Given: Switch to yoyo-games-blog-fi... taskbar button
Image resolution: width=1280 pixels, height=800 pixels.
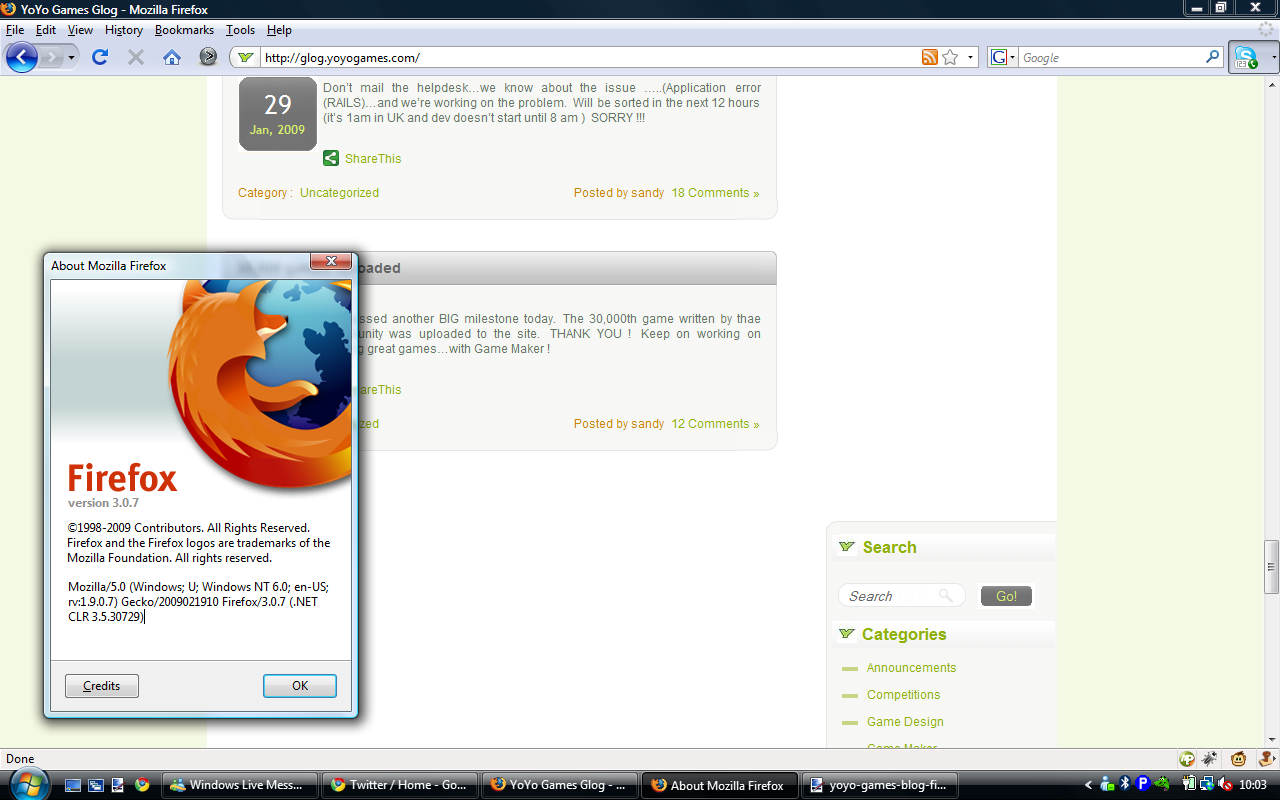Looking at the screenshot, I should (881, 785).
